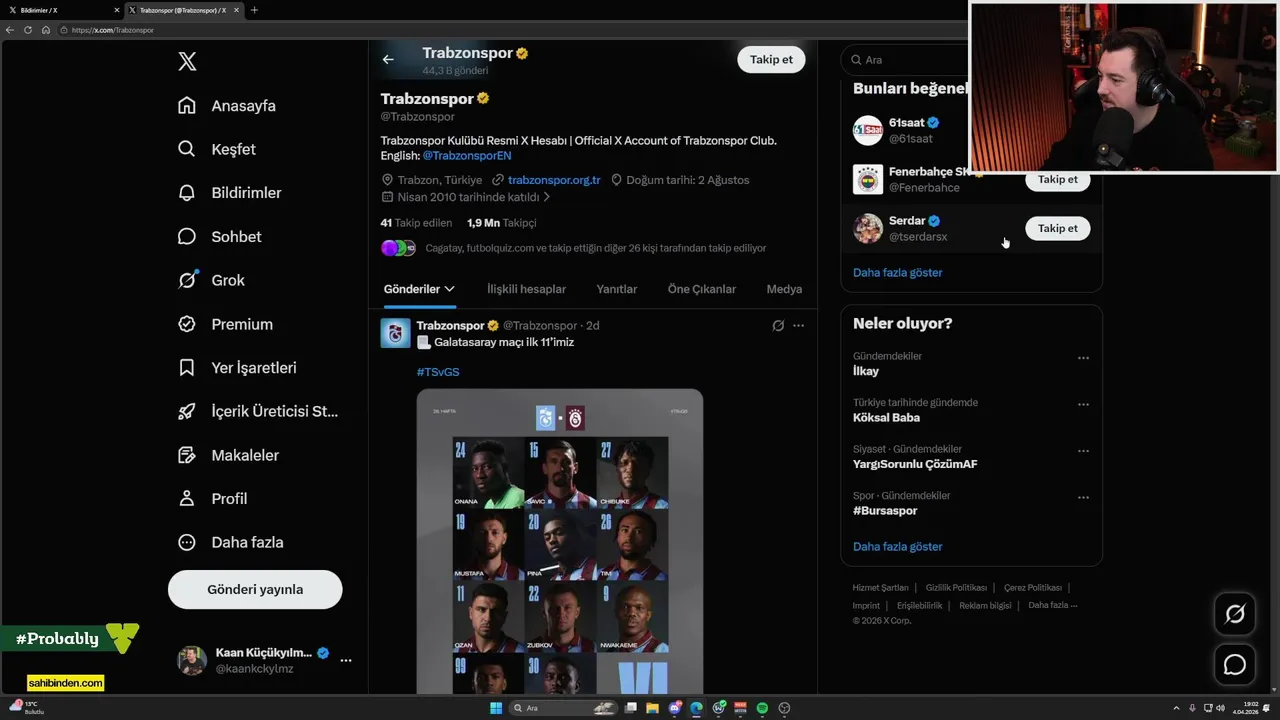This screenshot has height=720, width=1280.
Task: Open Sohbet messages
Action: coord(219,237)
